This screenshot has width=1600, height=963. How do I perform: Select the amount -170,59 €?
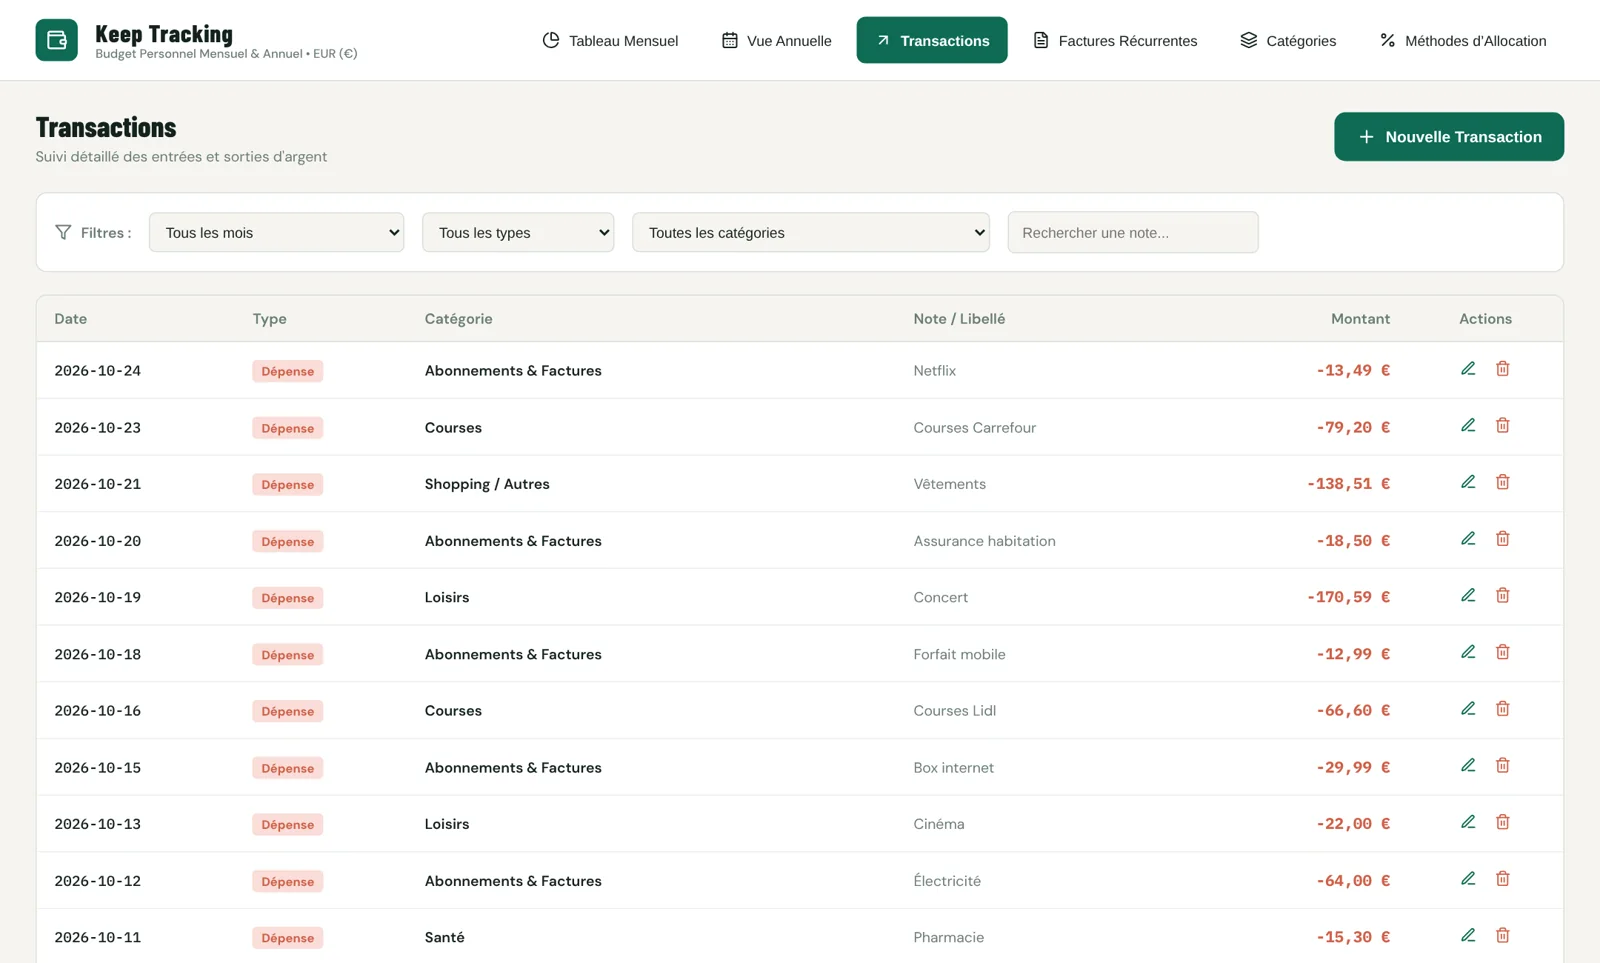[x=1348, y=597]
